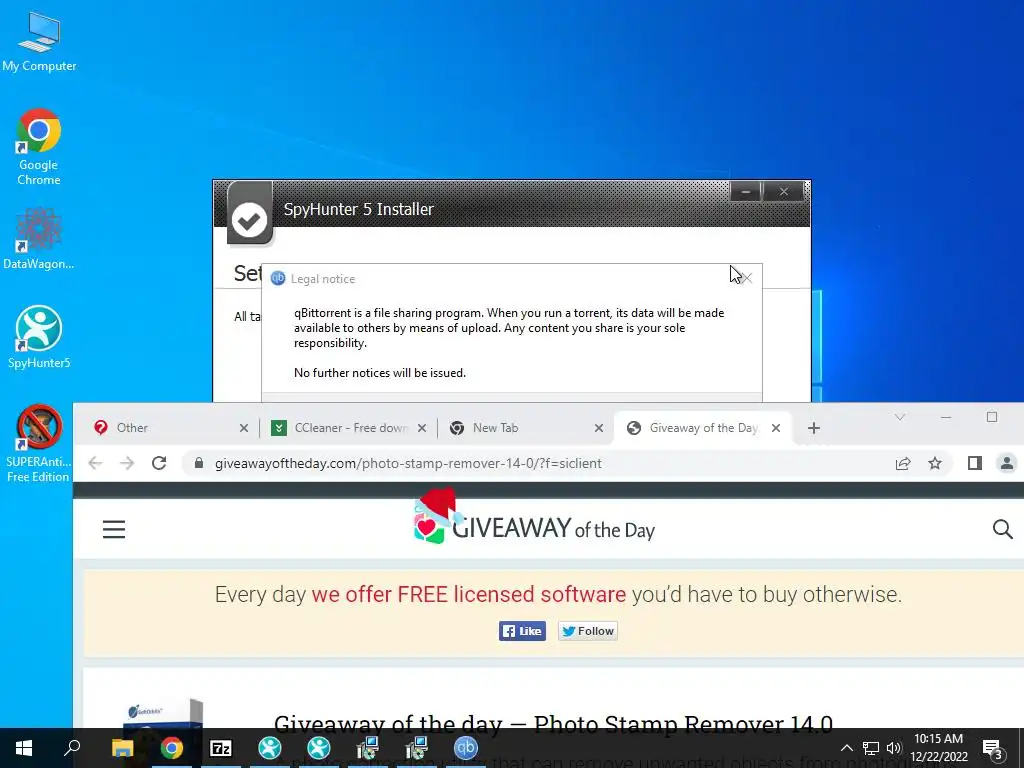This screenshot has height=768, width=1024.
Task: Switch to the New Tab browser tab
Action: tap(520, 428)
